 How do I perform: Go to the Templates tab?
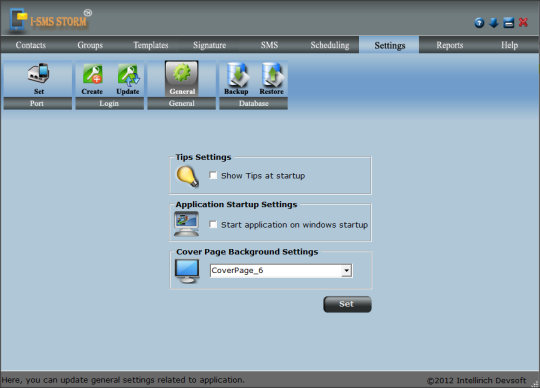tap(150, 45)
